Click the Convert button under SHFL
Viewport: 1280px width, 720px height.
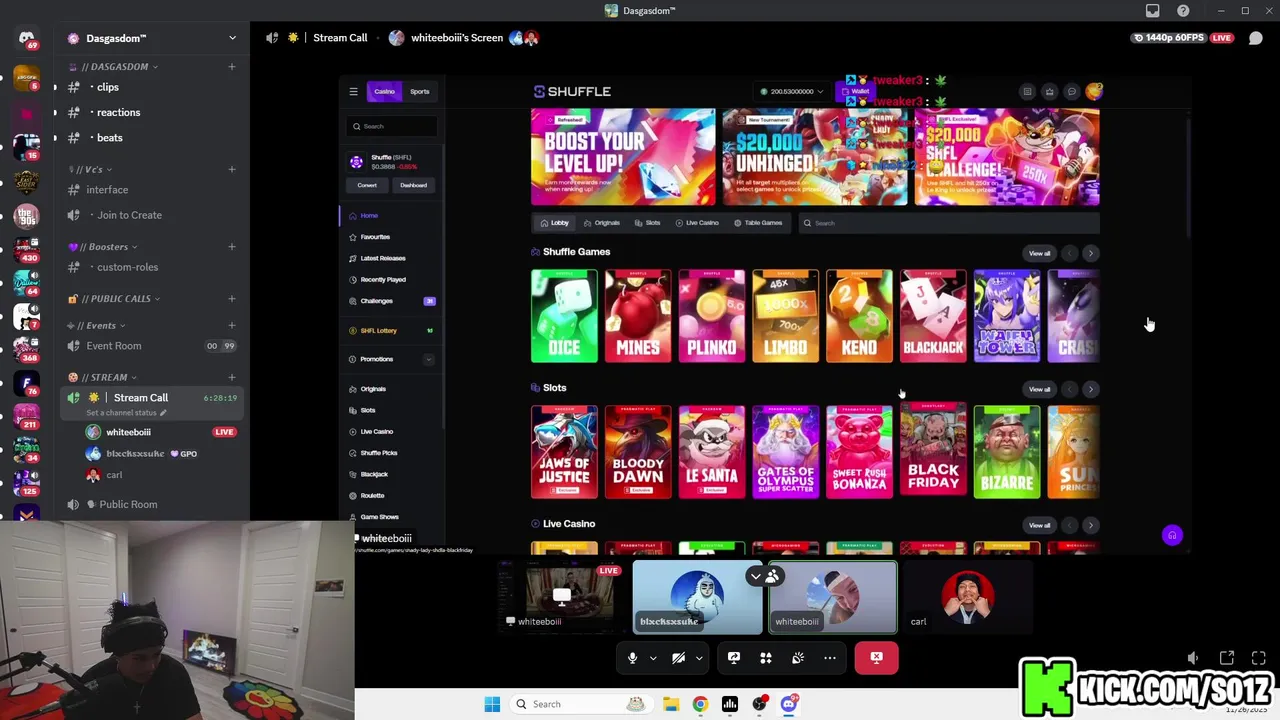click(x=367, y=185)
